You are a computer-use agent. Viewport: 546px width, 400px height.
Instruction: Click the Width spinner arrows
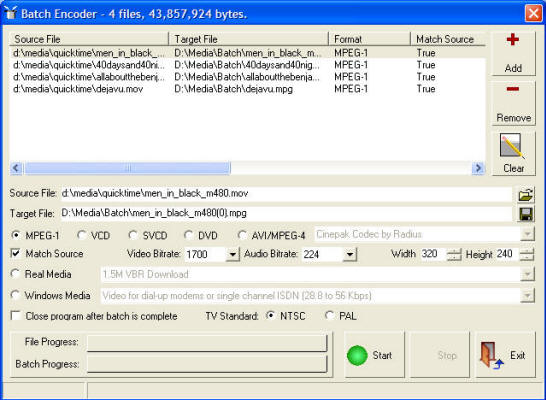(454, 254)
